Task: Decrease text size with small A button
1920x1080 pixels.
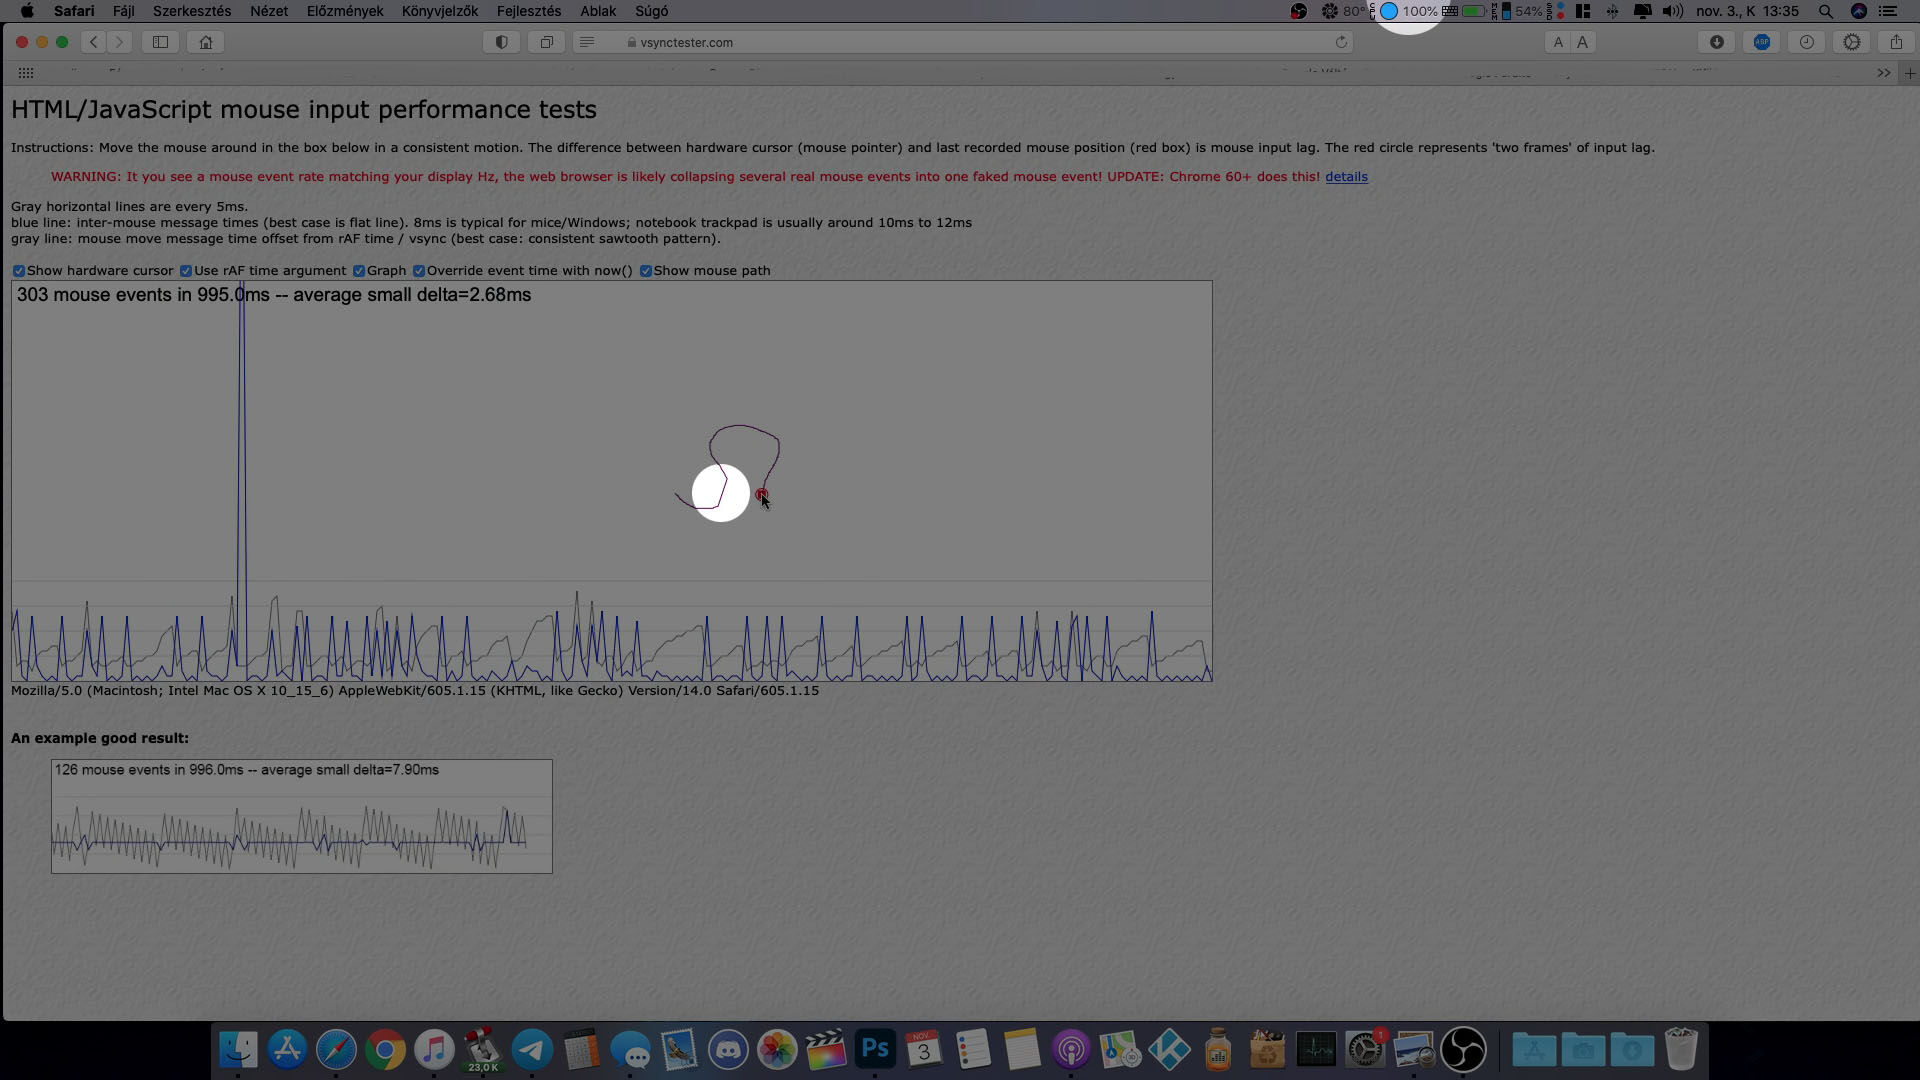Action: (x=1558, y=42)
